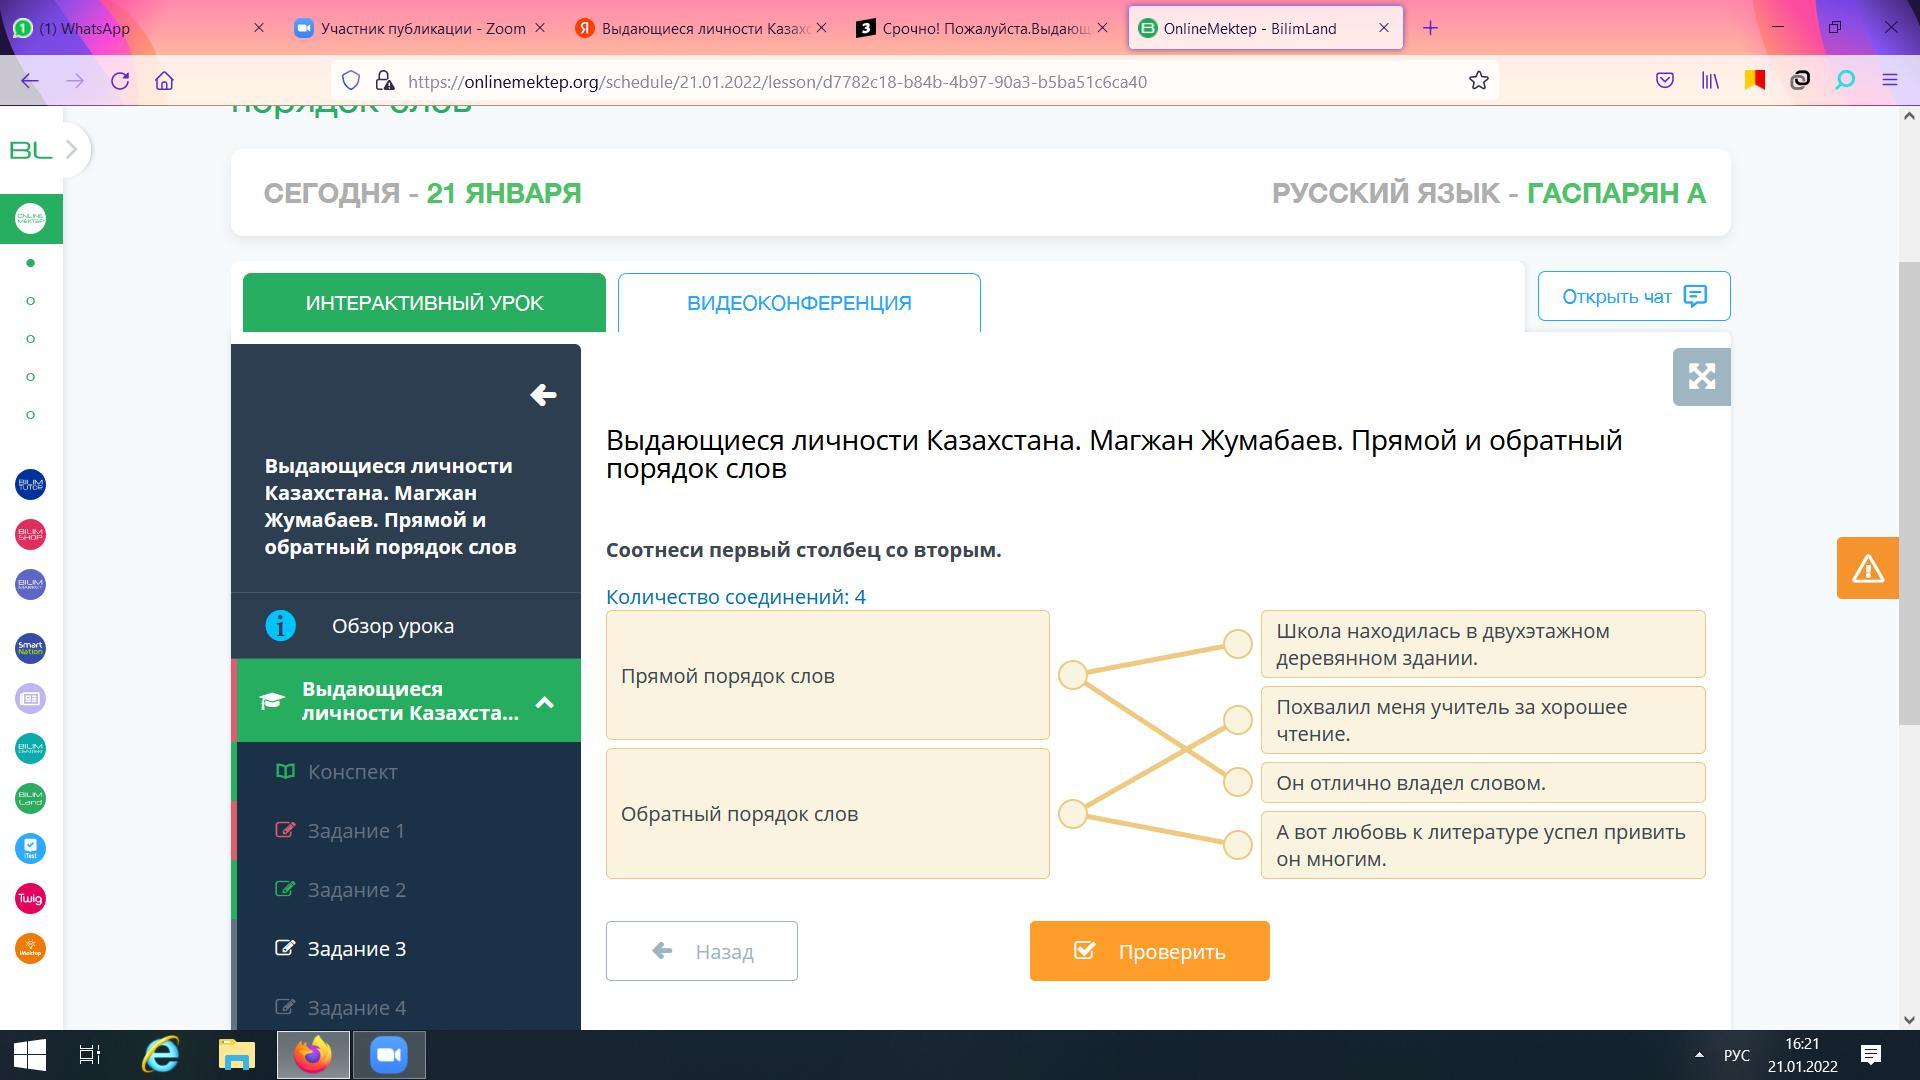Select connector circle beside Он отлично владел словом

[1237, 782]
